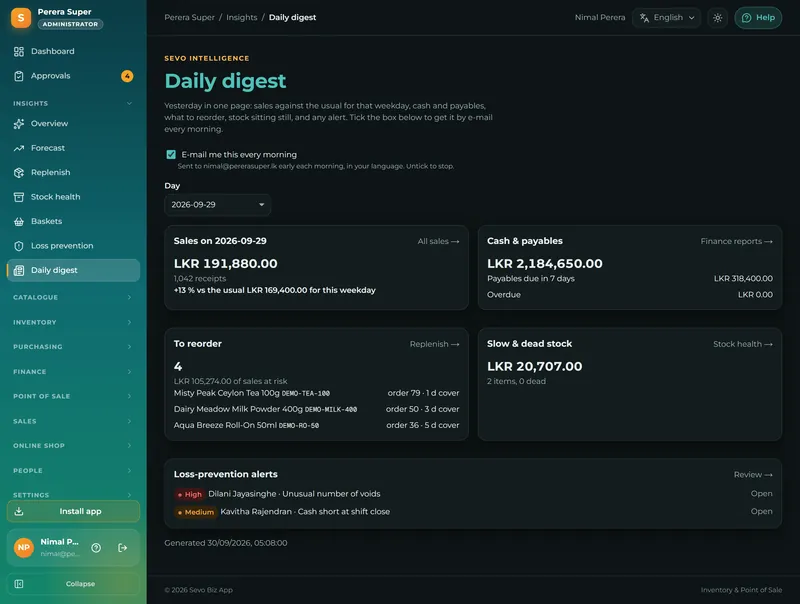Collapse the sidebar with the Collapse button
The height and width of the screenshot is (604, 800).
click(73, 584)
